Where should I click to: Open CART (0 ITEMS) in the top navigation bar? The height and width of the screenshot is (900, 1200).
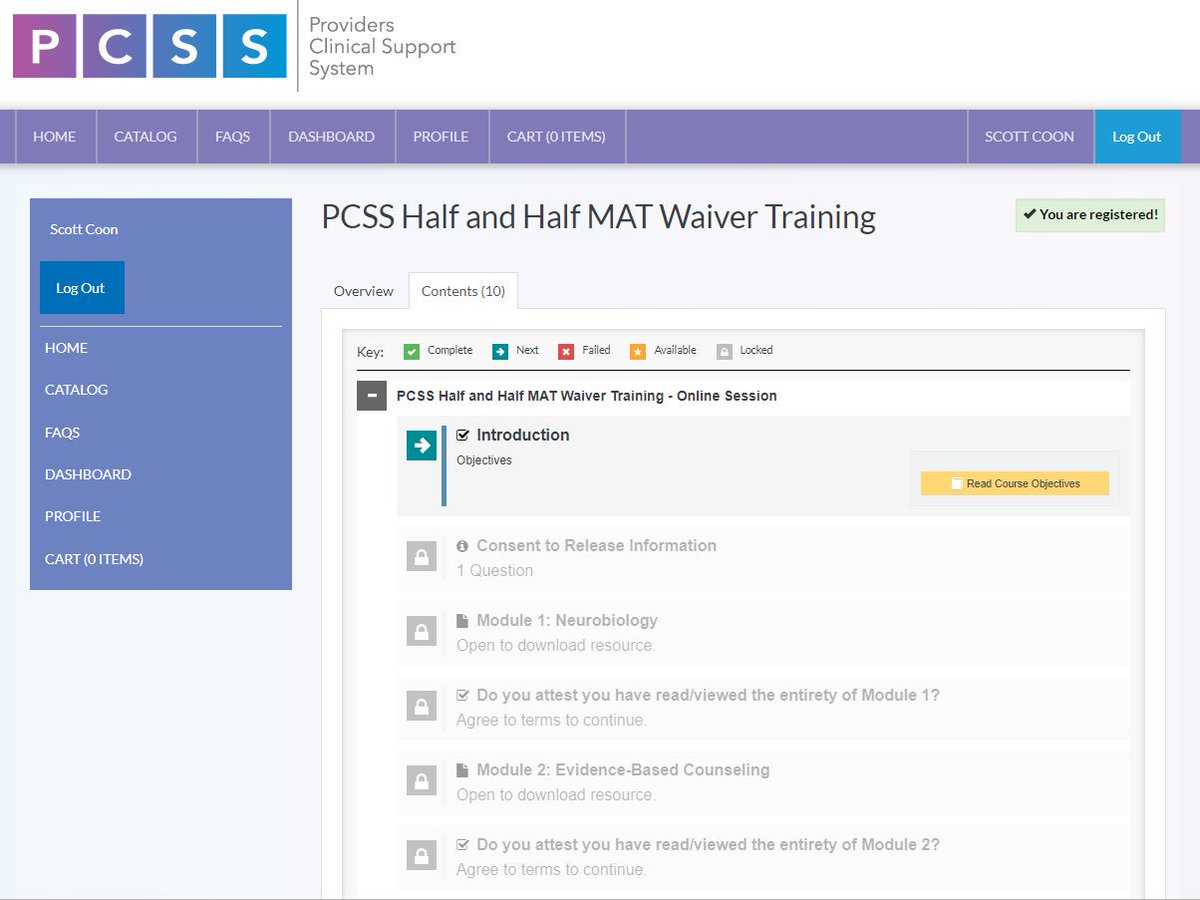556,137
